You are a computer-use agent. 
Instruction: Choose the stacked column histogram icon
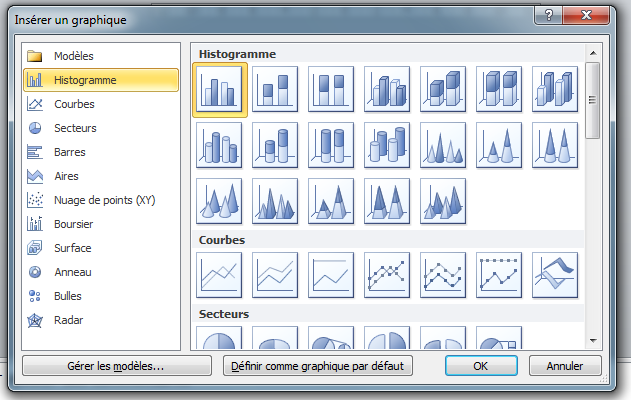[x=275, y=89]
